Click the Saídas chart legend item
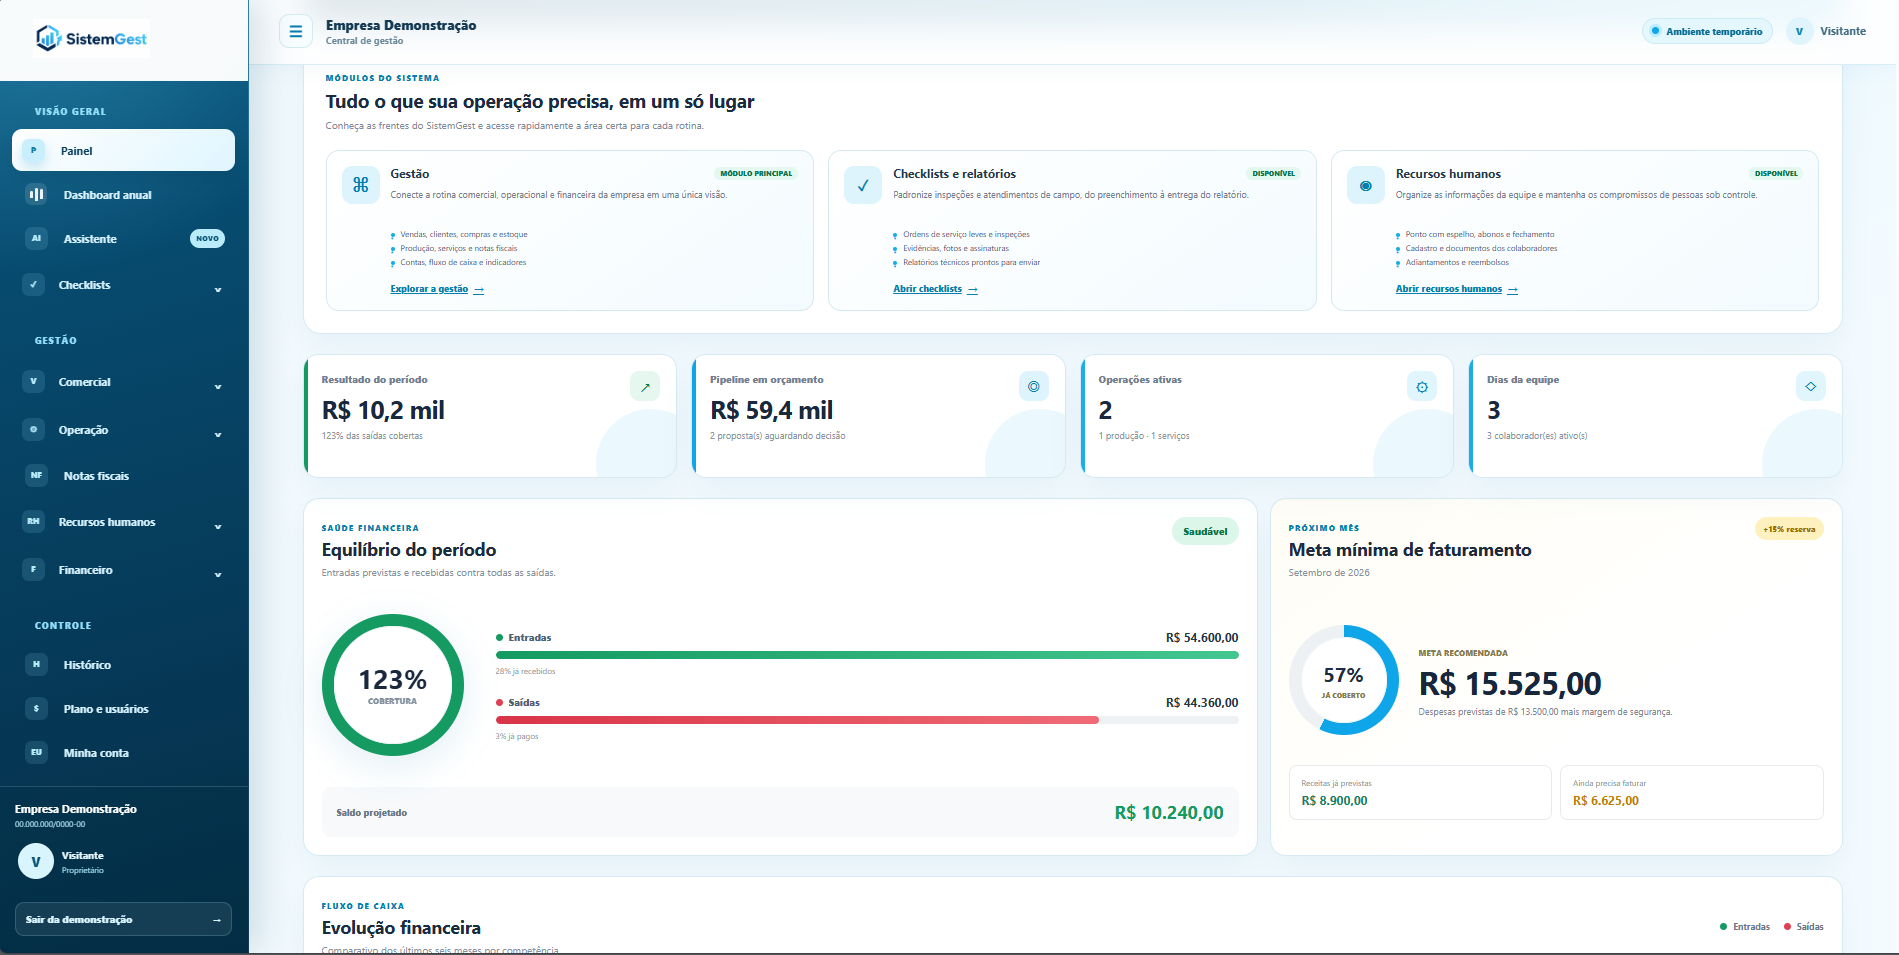Viewport: 1899px width, 955px height. point(1805,927)
